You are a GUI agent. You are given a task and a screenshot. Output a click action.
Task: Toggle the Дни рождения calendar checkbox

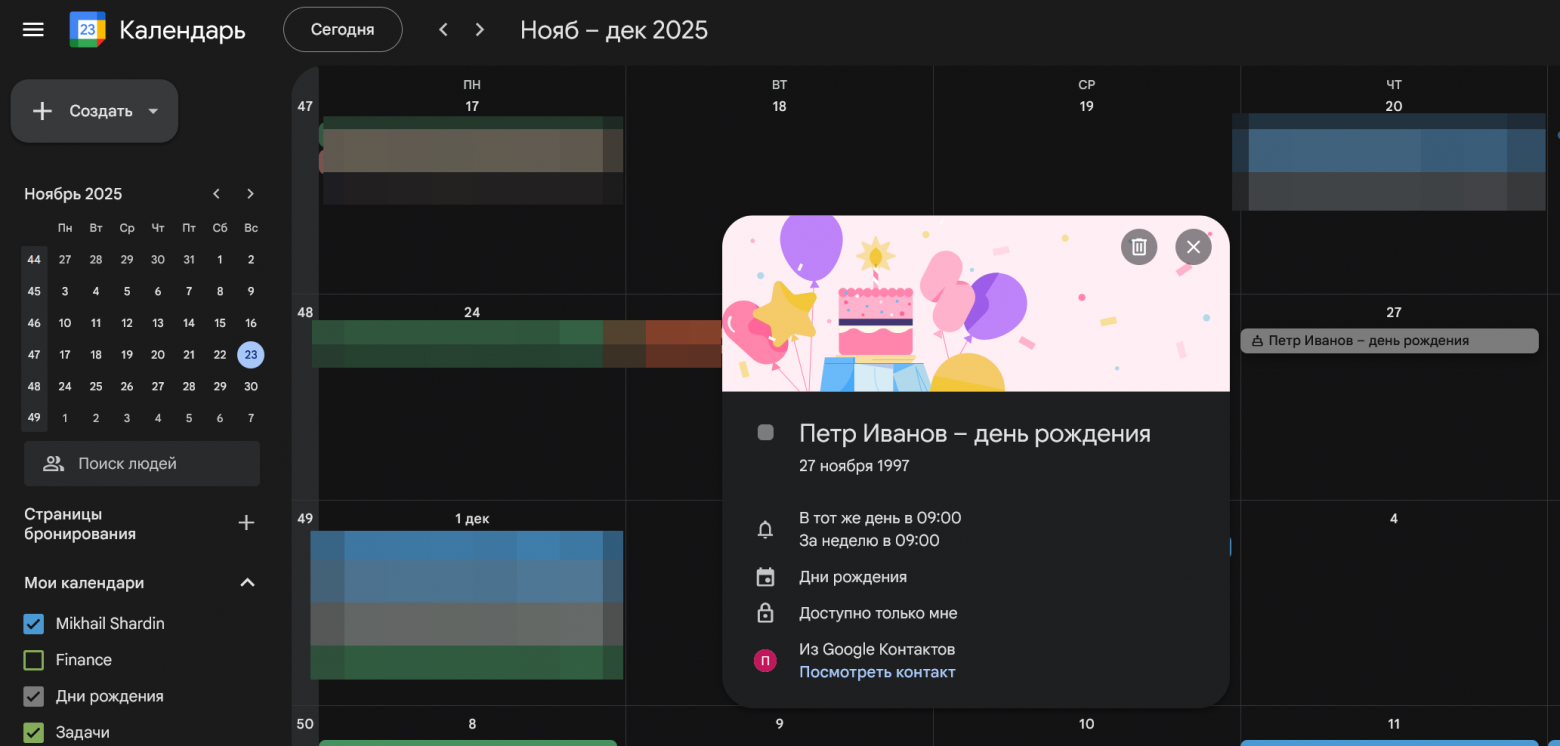click(x=34, y=697)
